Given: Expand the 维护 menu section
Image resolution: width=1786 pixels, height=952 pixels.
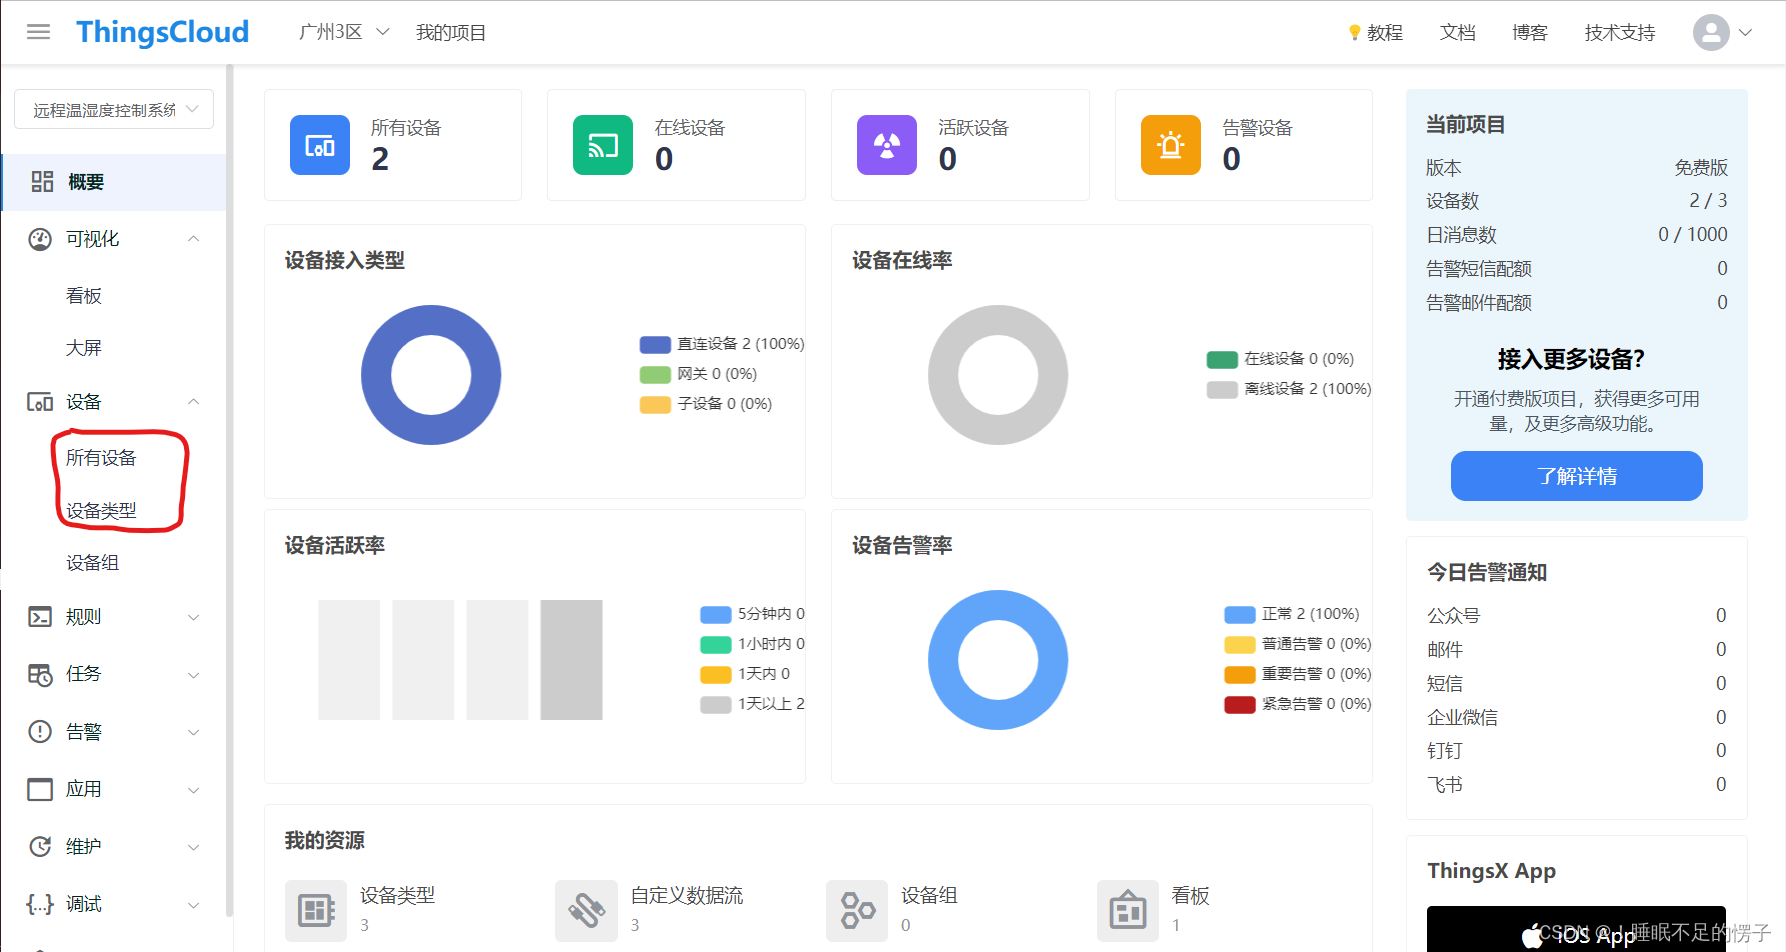Looking at the screenshot, I should click(x=194, y=847).
